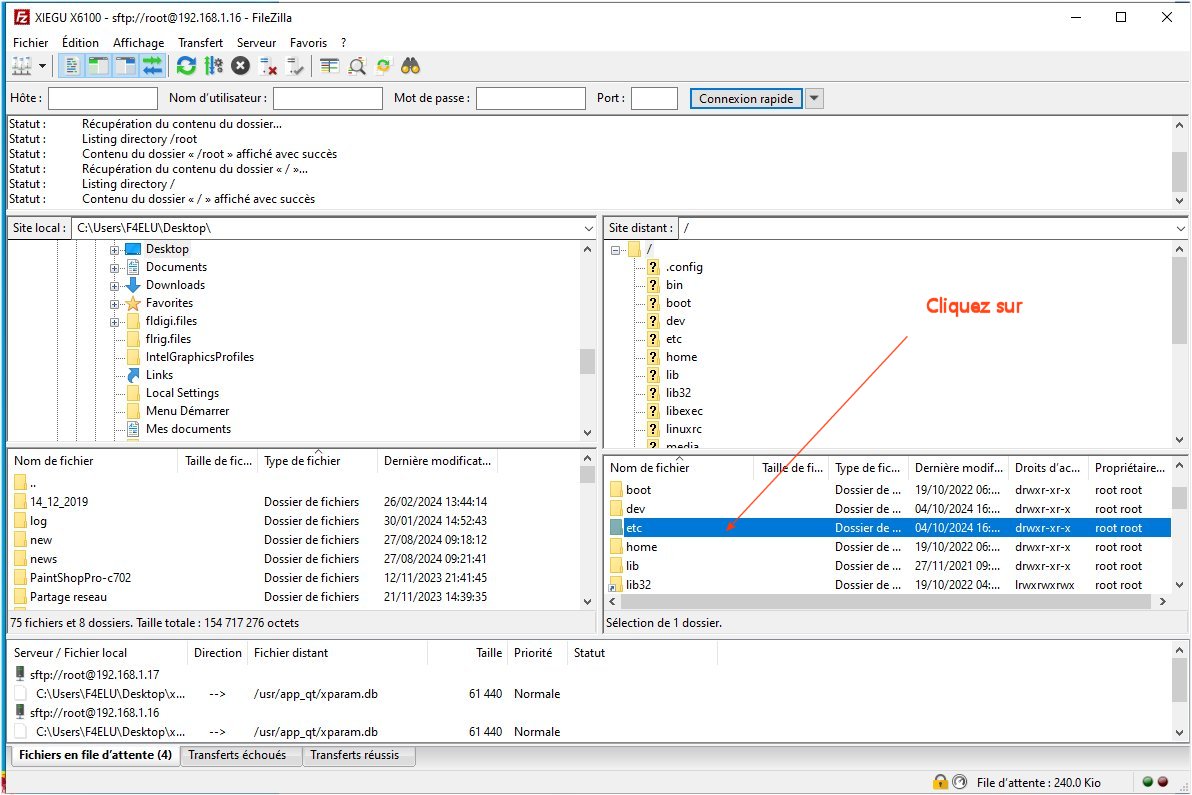This screenshot has height=795, width=1192.
Task: Cancel current operation icon
Action: click(x=240, y=66)
